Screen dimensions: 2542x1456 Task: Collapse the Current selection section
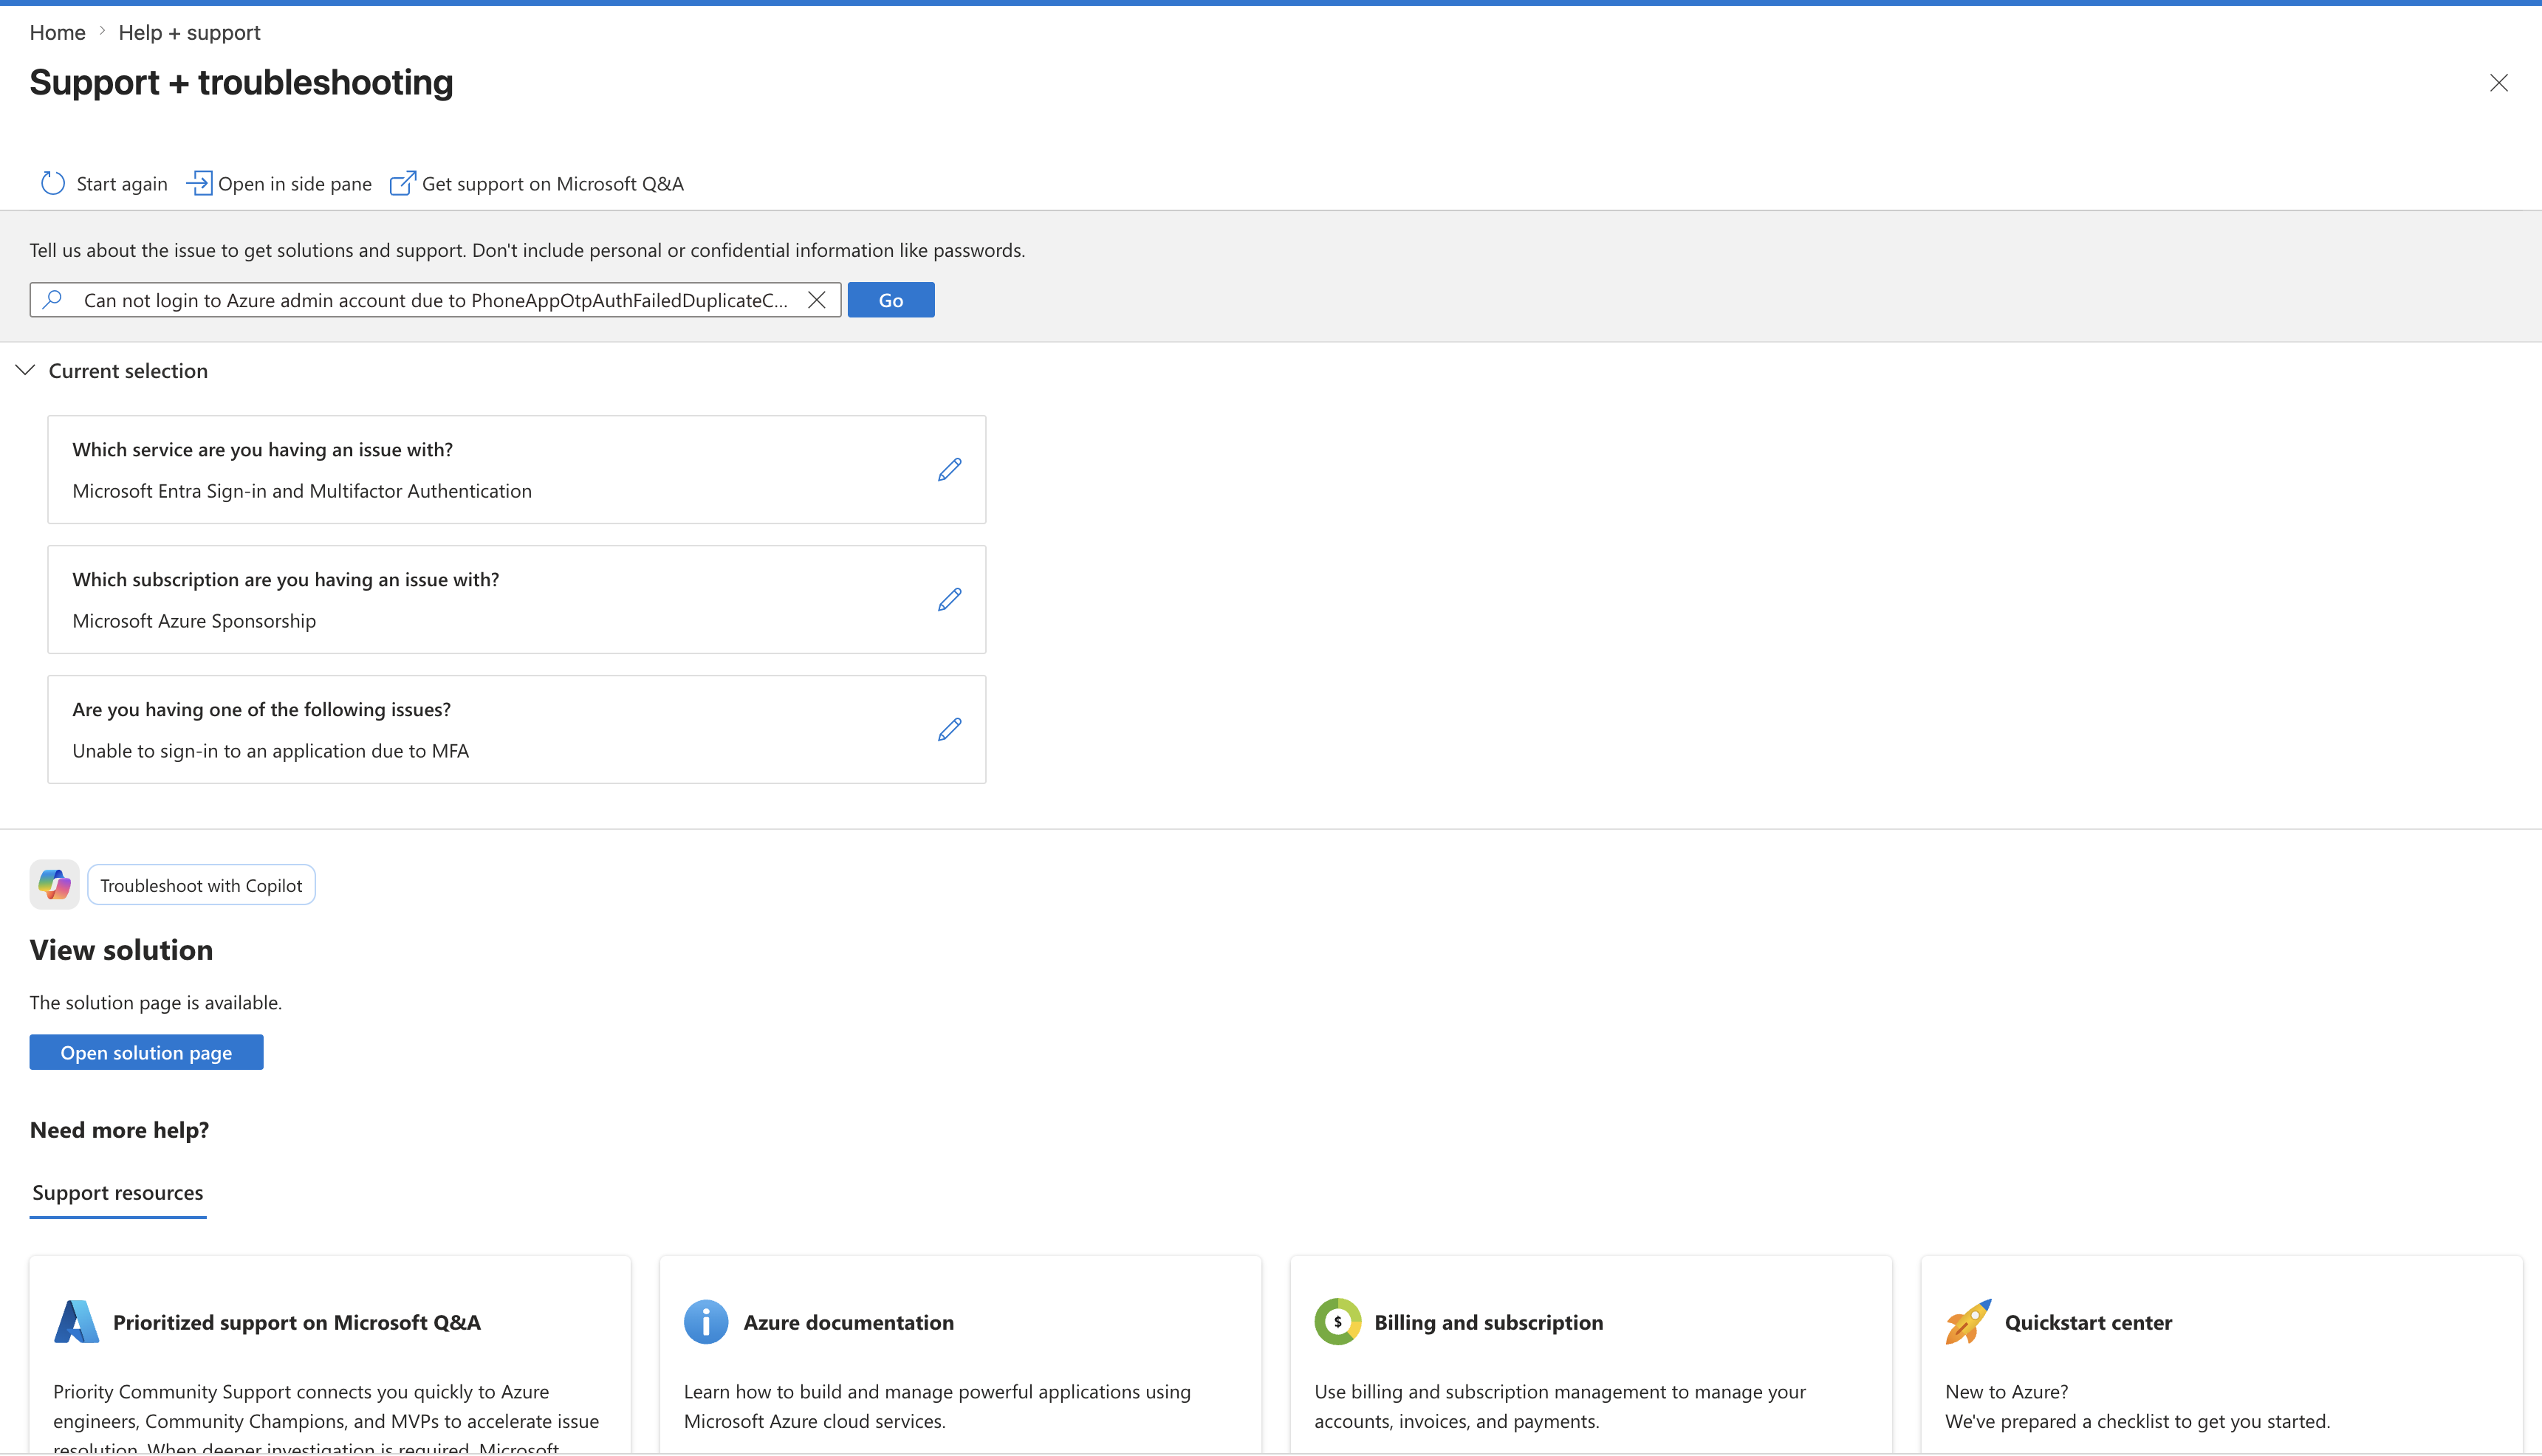point(26,370)
